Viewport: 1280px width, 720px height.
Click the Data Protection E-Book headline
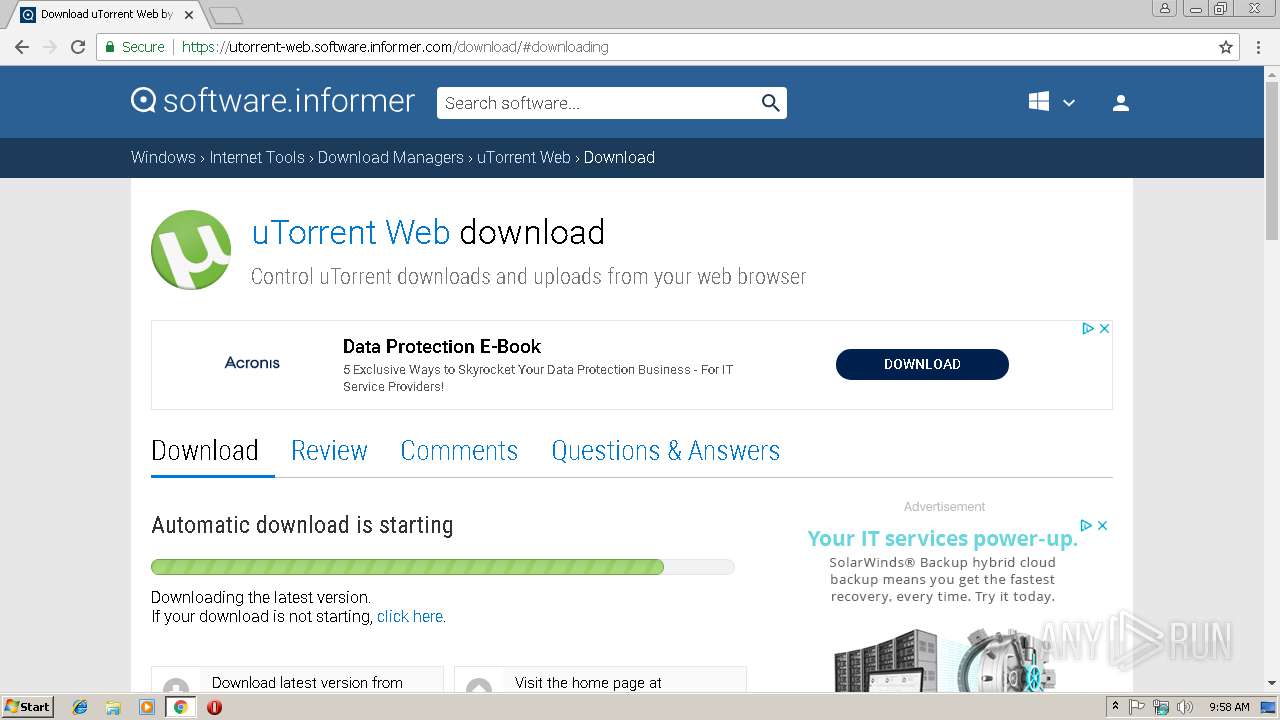click(x=442, y=347)
